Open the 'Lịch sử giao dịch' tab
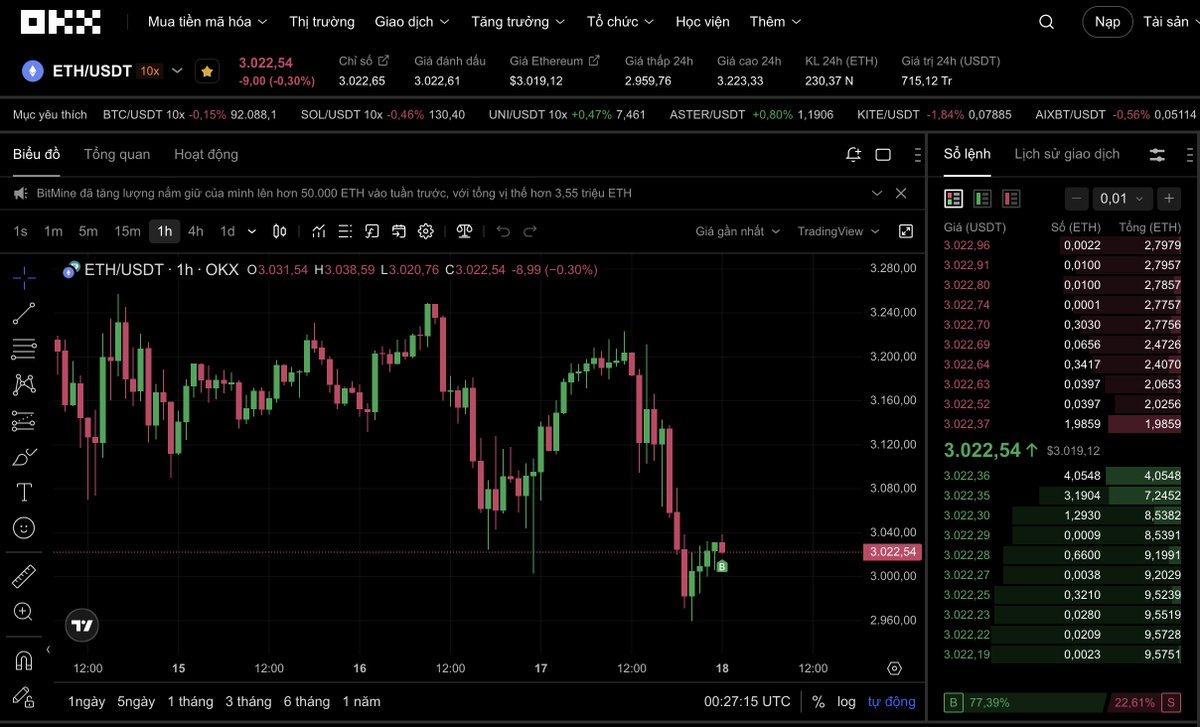Image resolution: width=1200 pixels, height=727 pixels. pyautogui.click(x=1067, y=154)
